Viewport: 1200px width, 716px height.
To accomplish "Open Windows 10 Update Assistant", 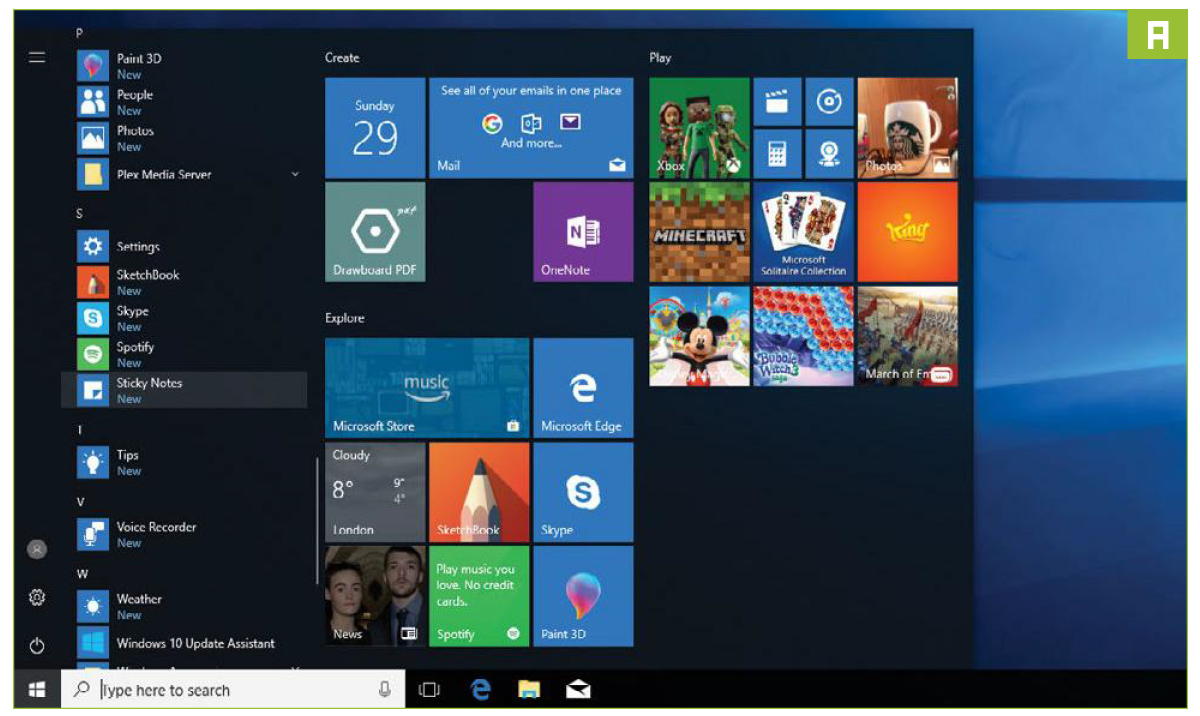I will (184, 642).
